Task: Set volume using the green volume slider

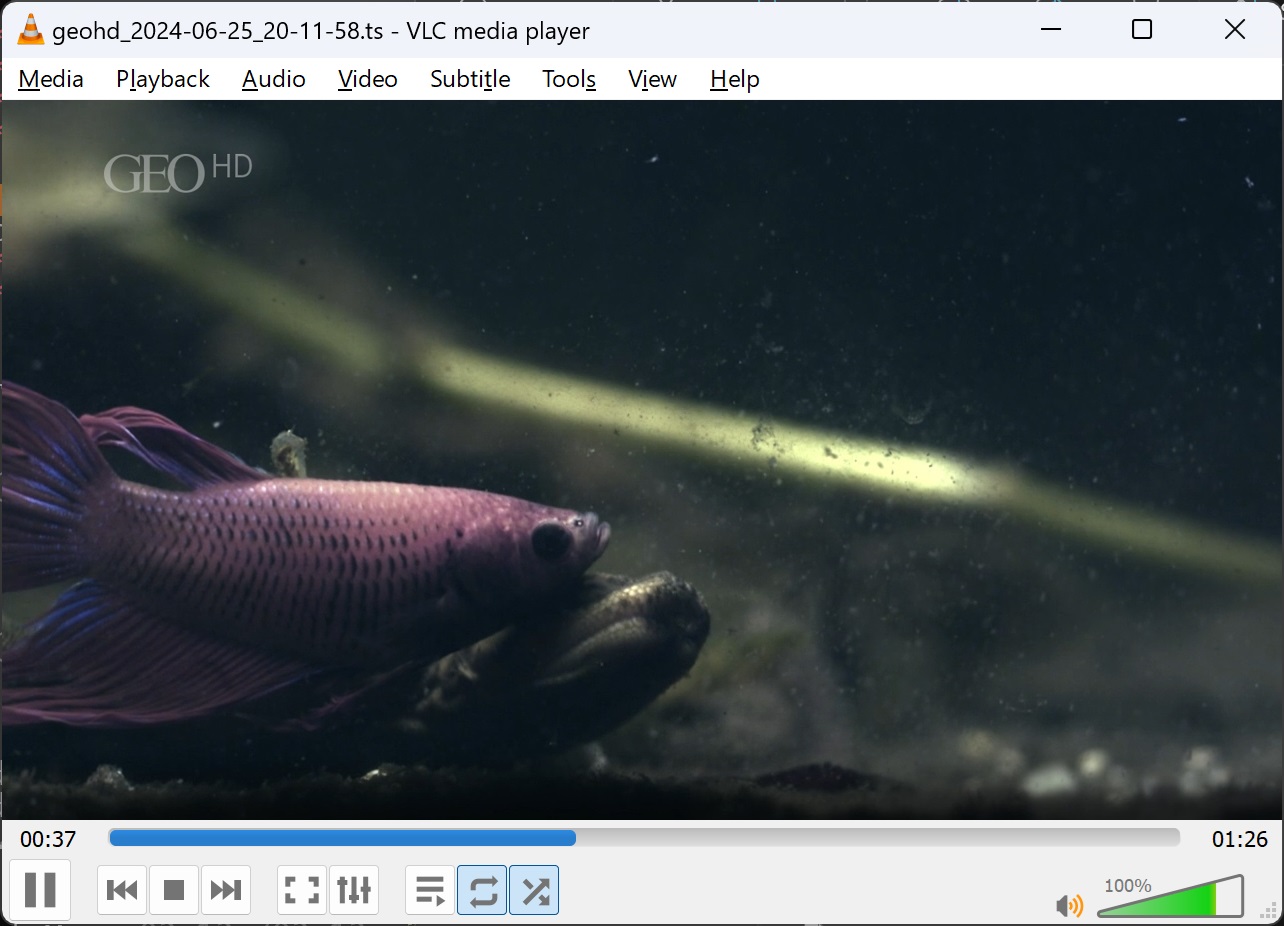Action: pos(1170,896)
